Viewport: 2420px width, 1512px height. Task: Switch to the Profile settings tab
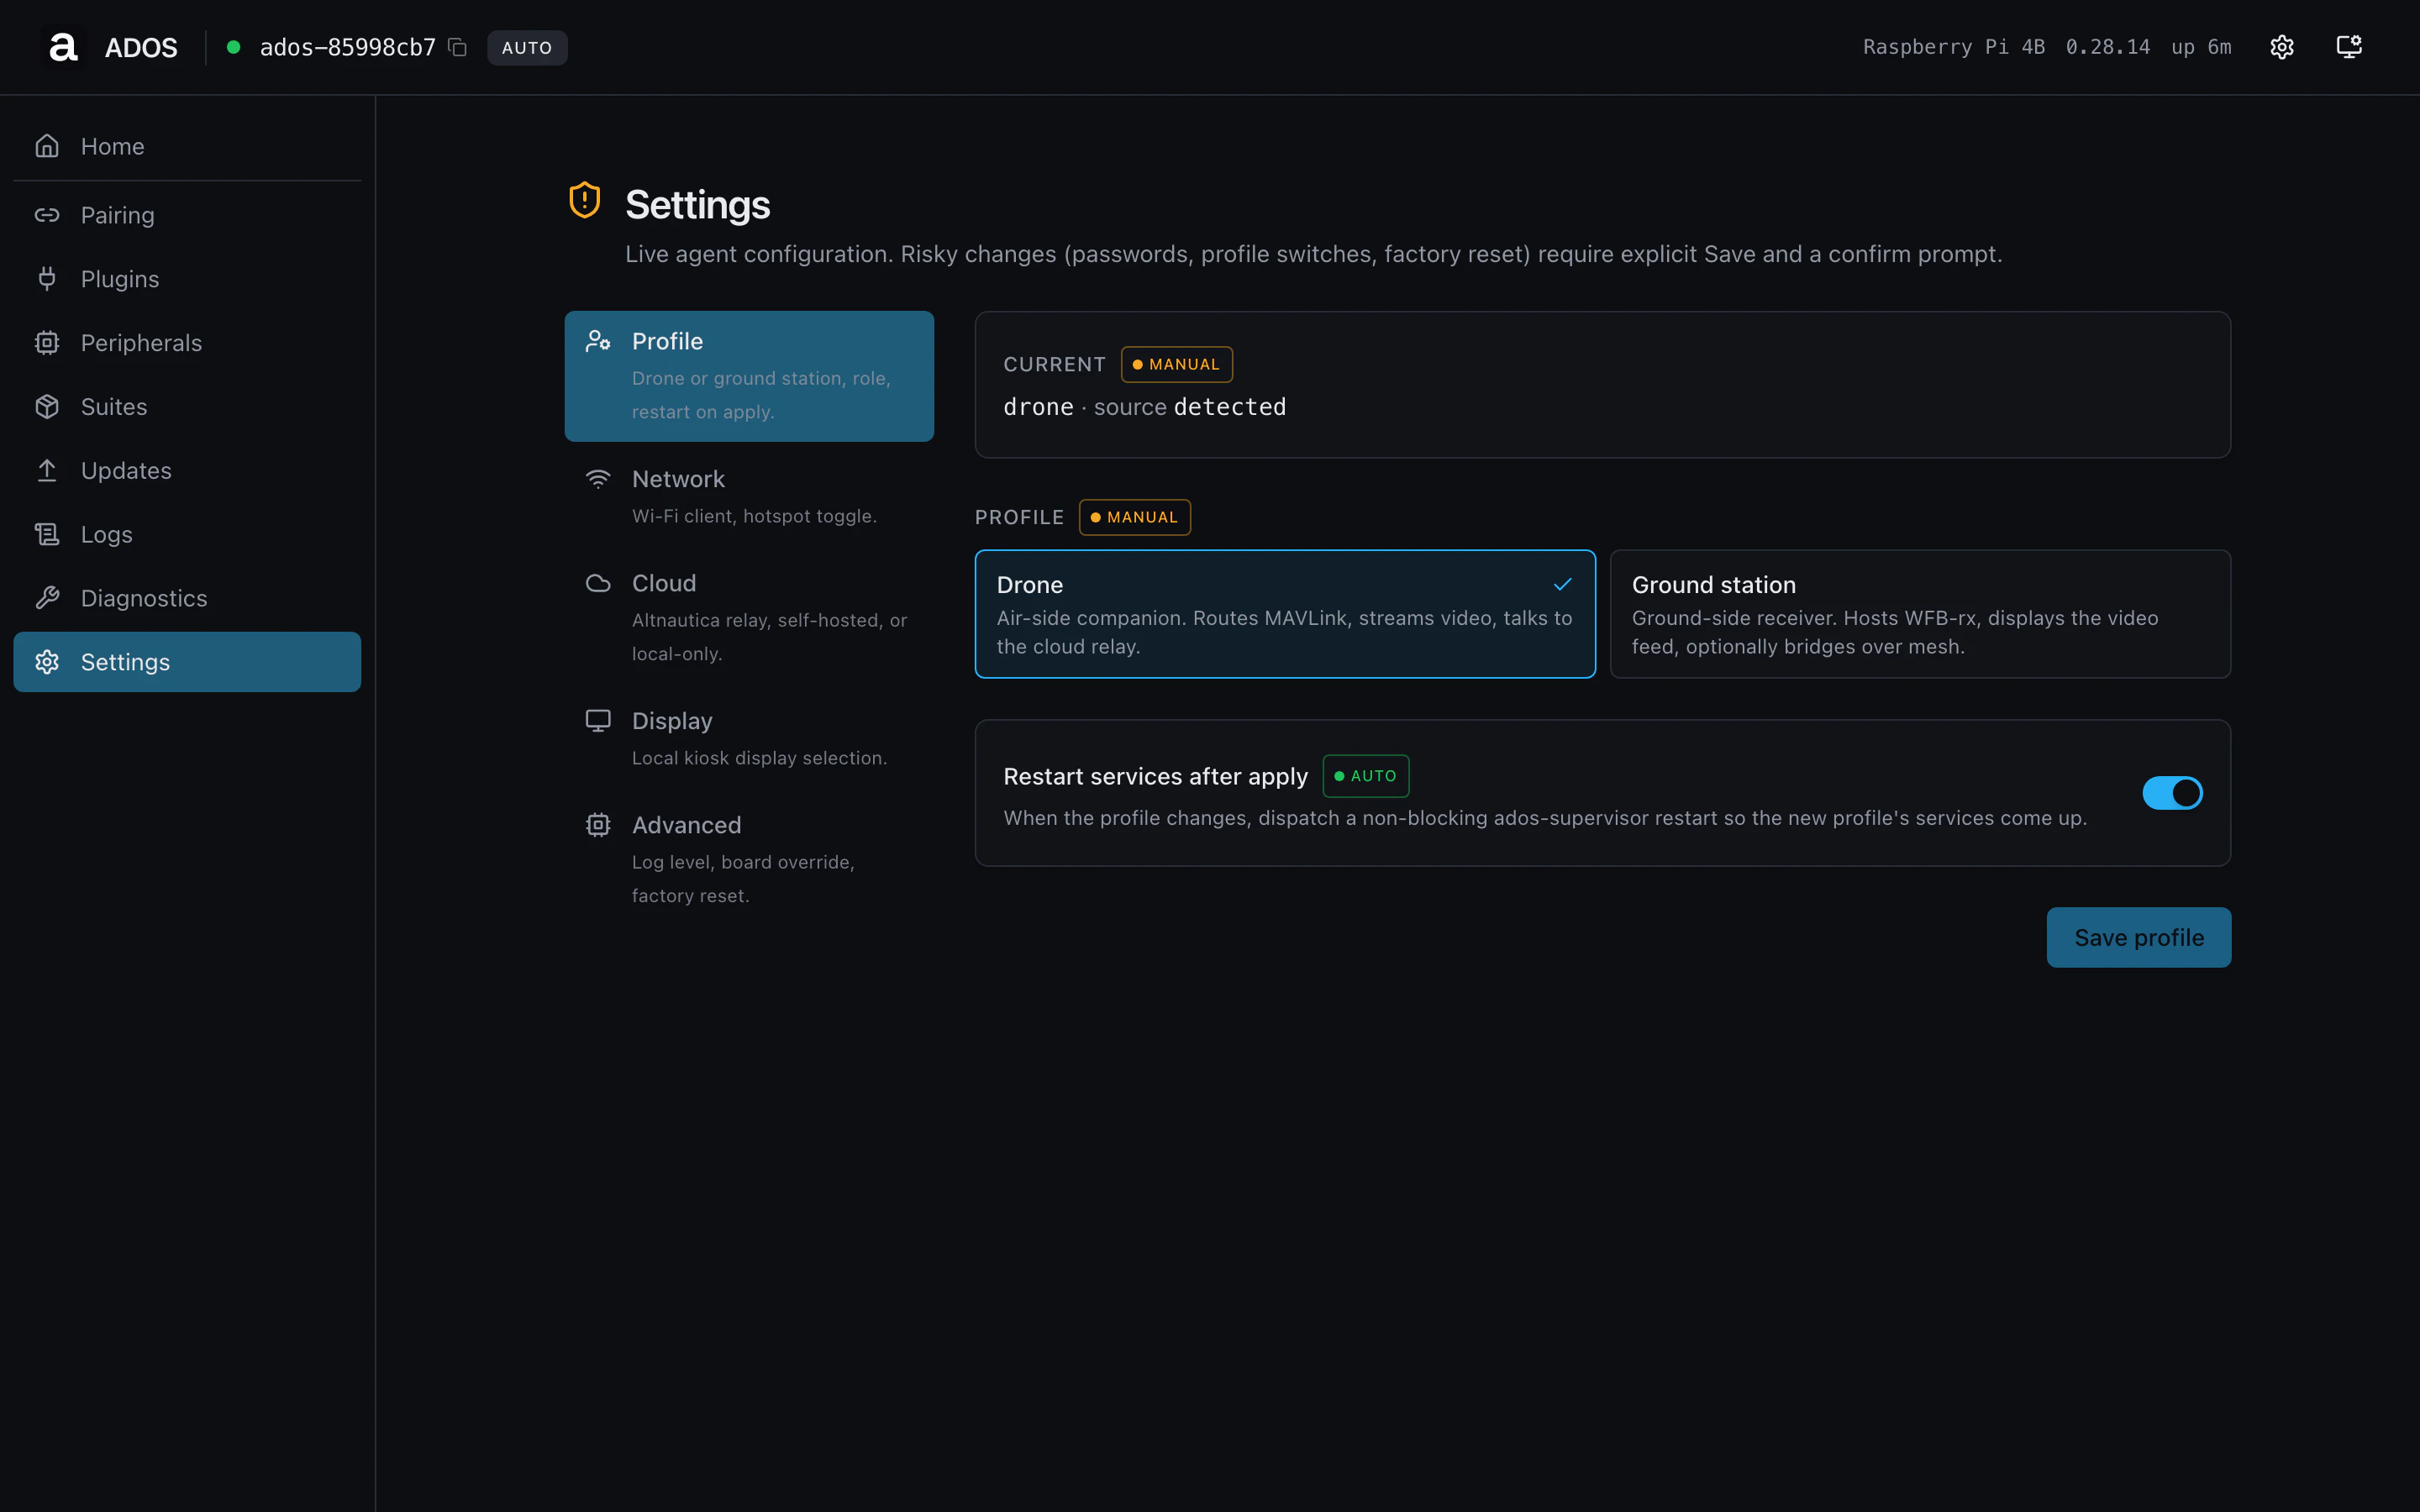pyautogui.click(x=749, y=376)
